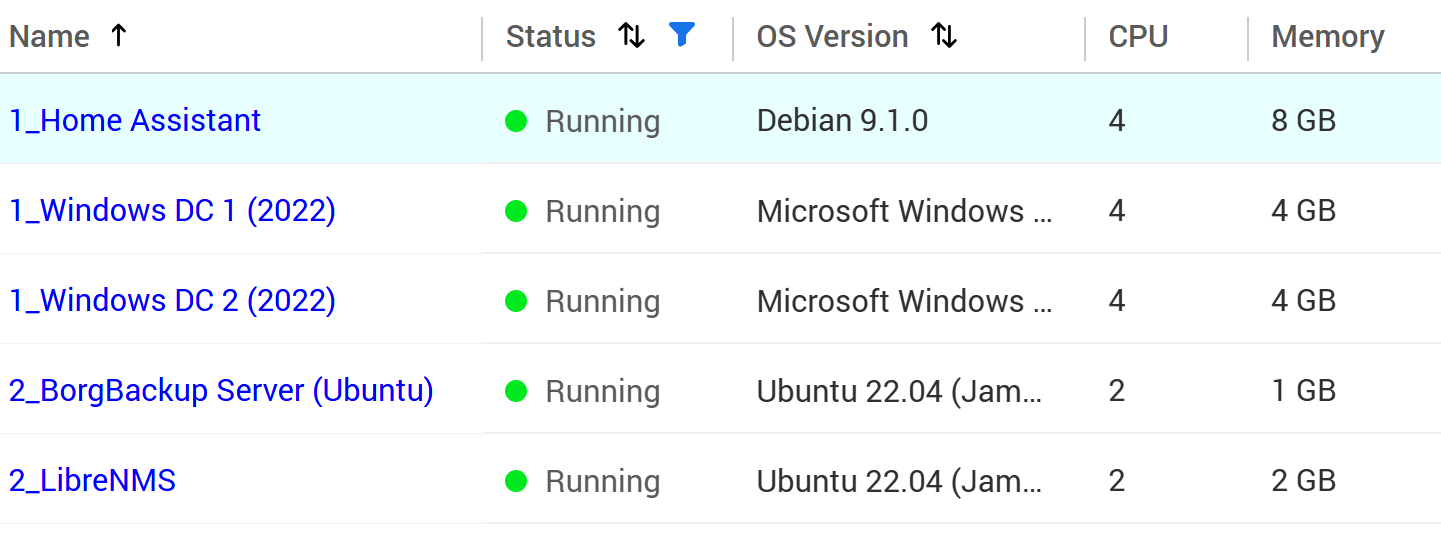
Task: Select the Debian 9.1.0 OS version cell
Action: click(842, 121)
